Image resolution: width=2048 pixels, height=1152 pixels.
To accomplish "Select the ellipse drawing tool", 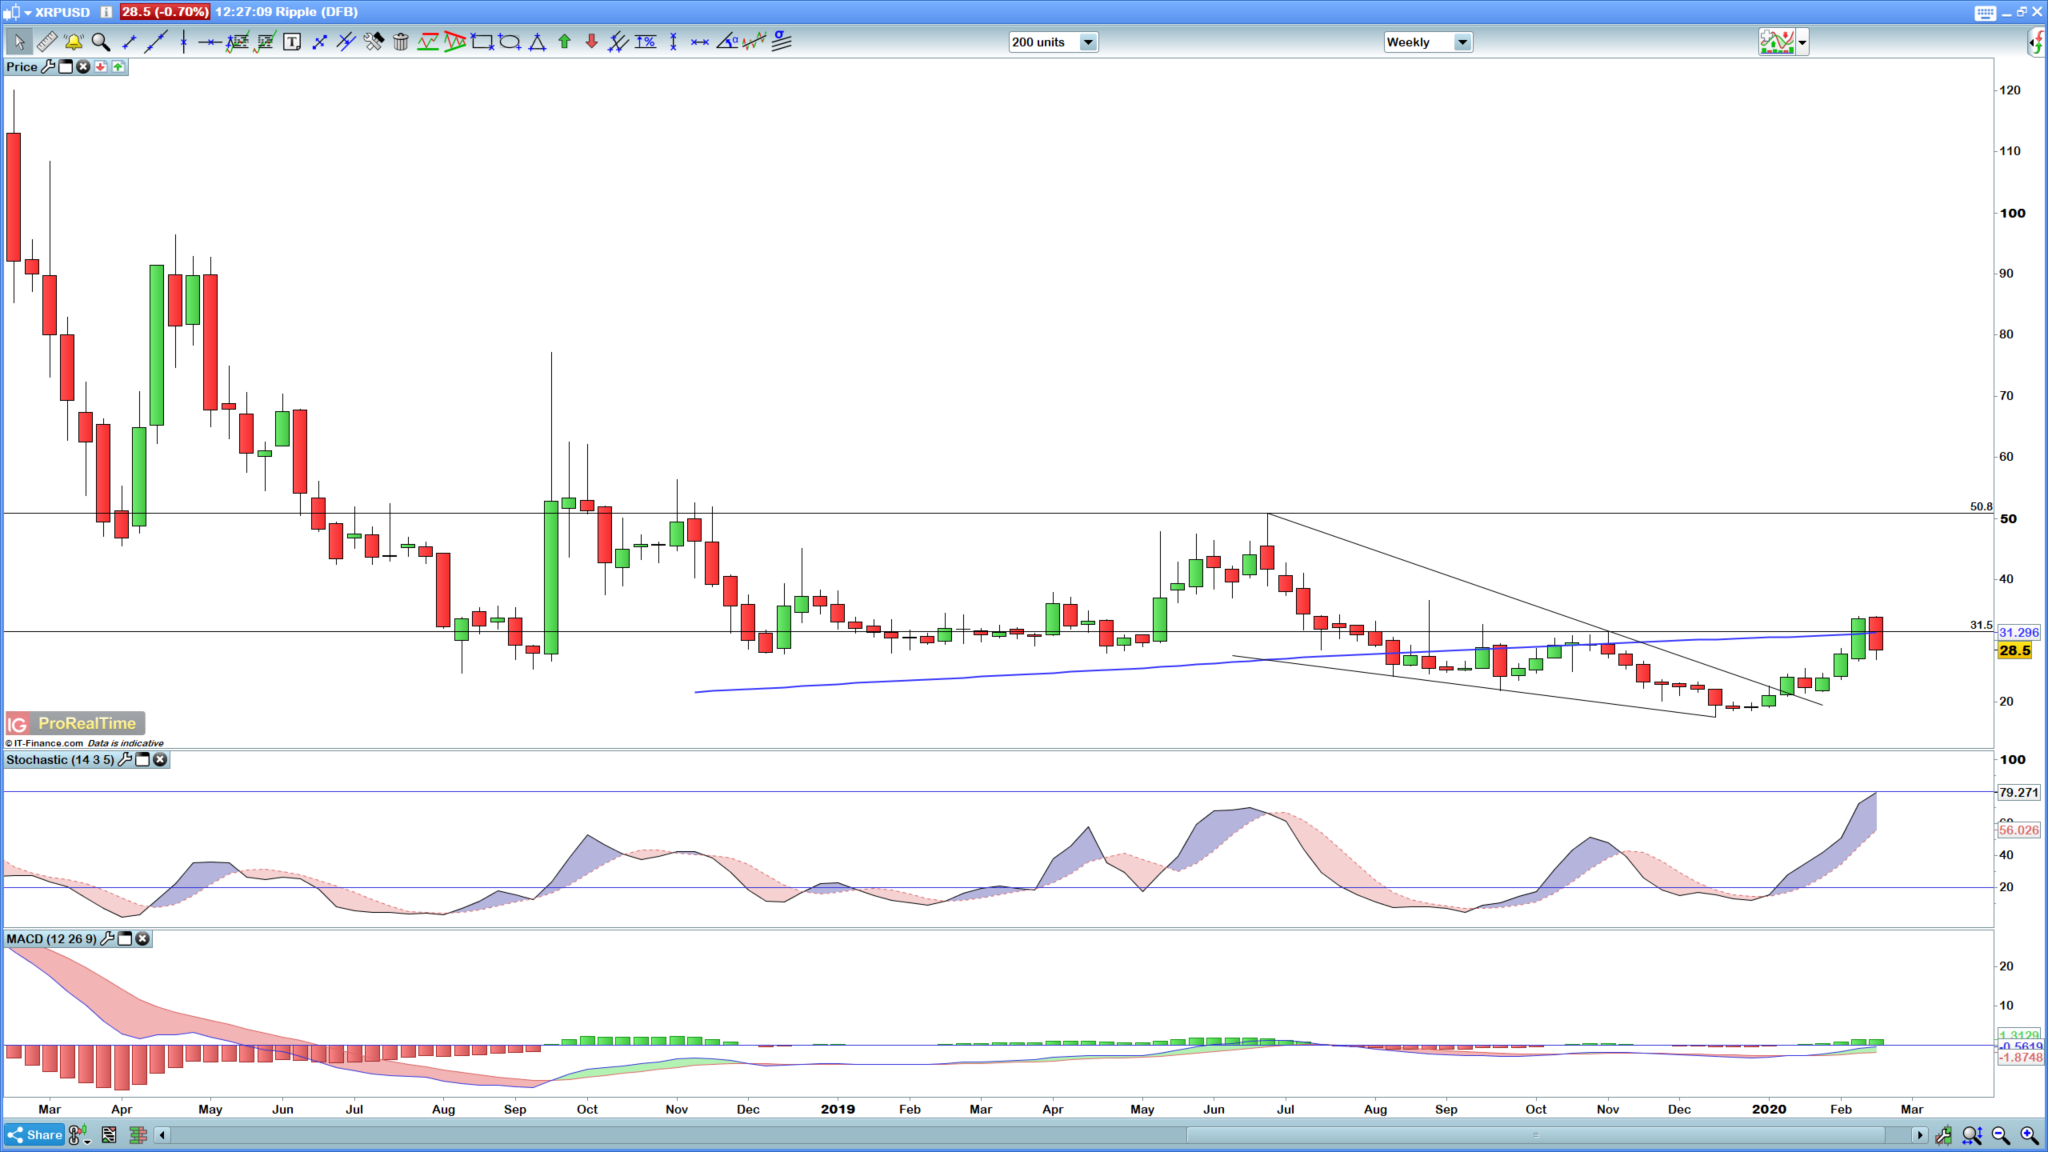I will (510, 42).
